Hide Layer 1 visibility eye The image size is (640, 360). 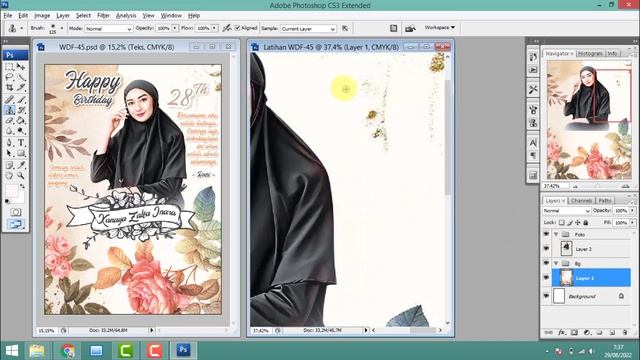(546, 278)
